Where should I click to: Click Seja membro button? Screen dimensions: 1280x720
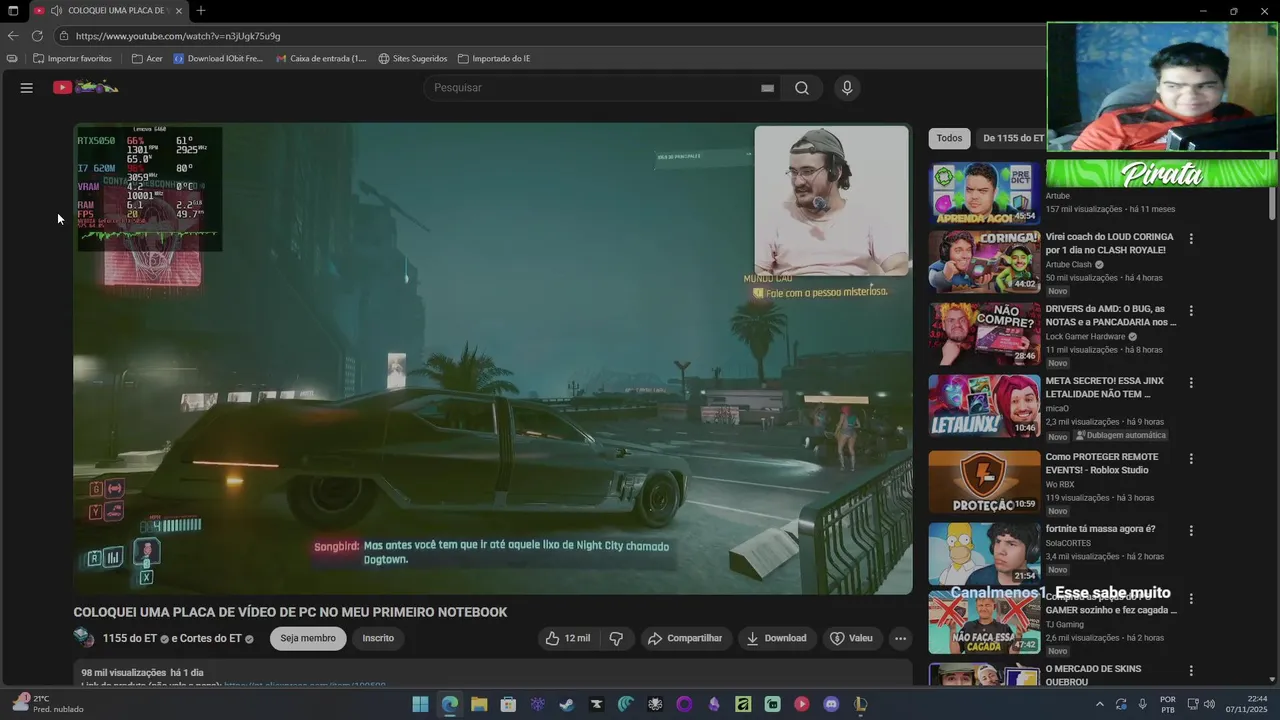click(x=308, y=638)
